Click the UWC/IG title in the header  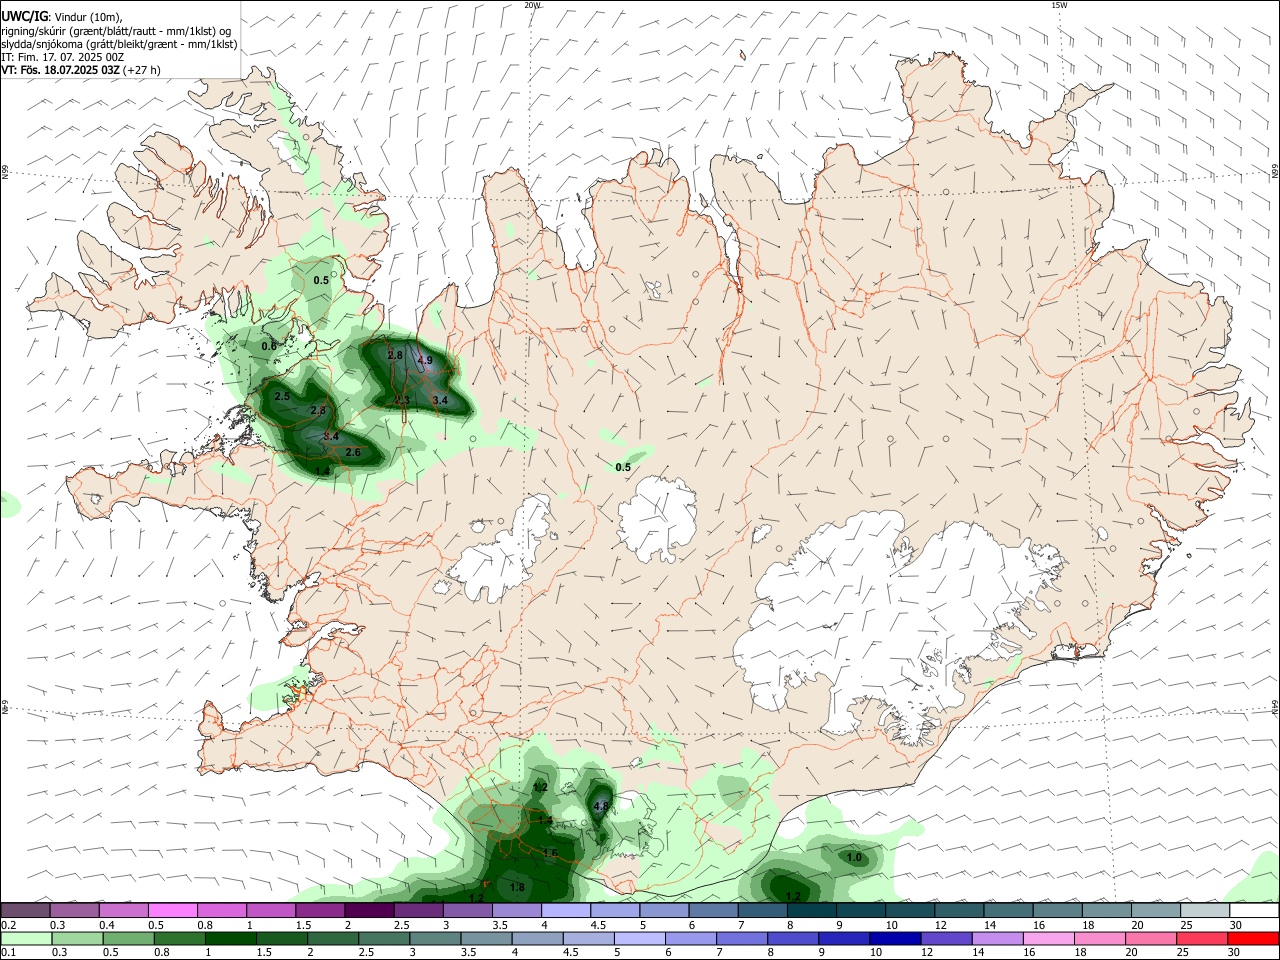pyautogui.click(x=25, y=16)
